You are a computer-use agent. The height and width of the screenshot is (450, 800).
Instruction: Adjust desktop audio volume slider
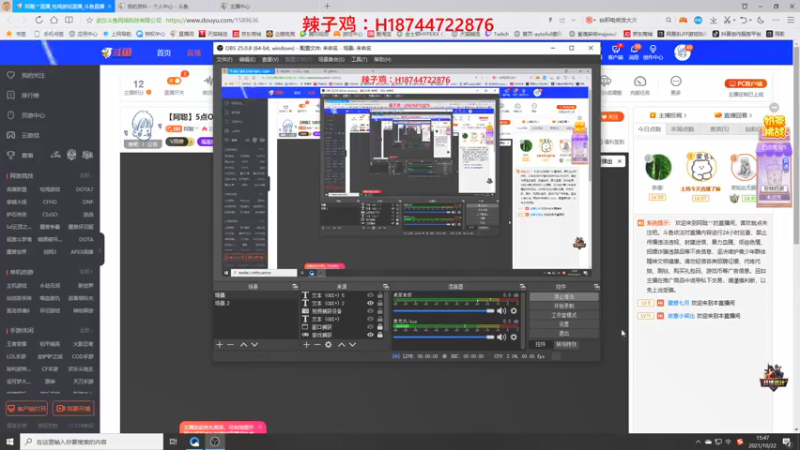(x=444, y=311)
